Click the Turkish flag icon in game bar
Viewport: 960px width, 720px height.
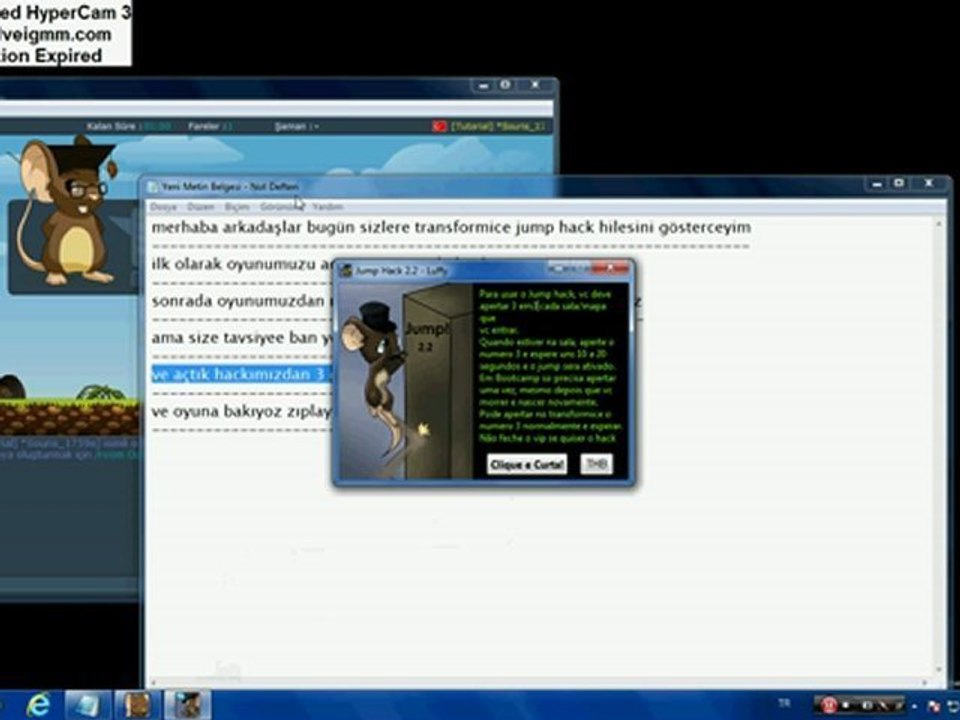point(439,126)
